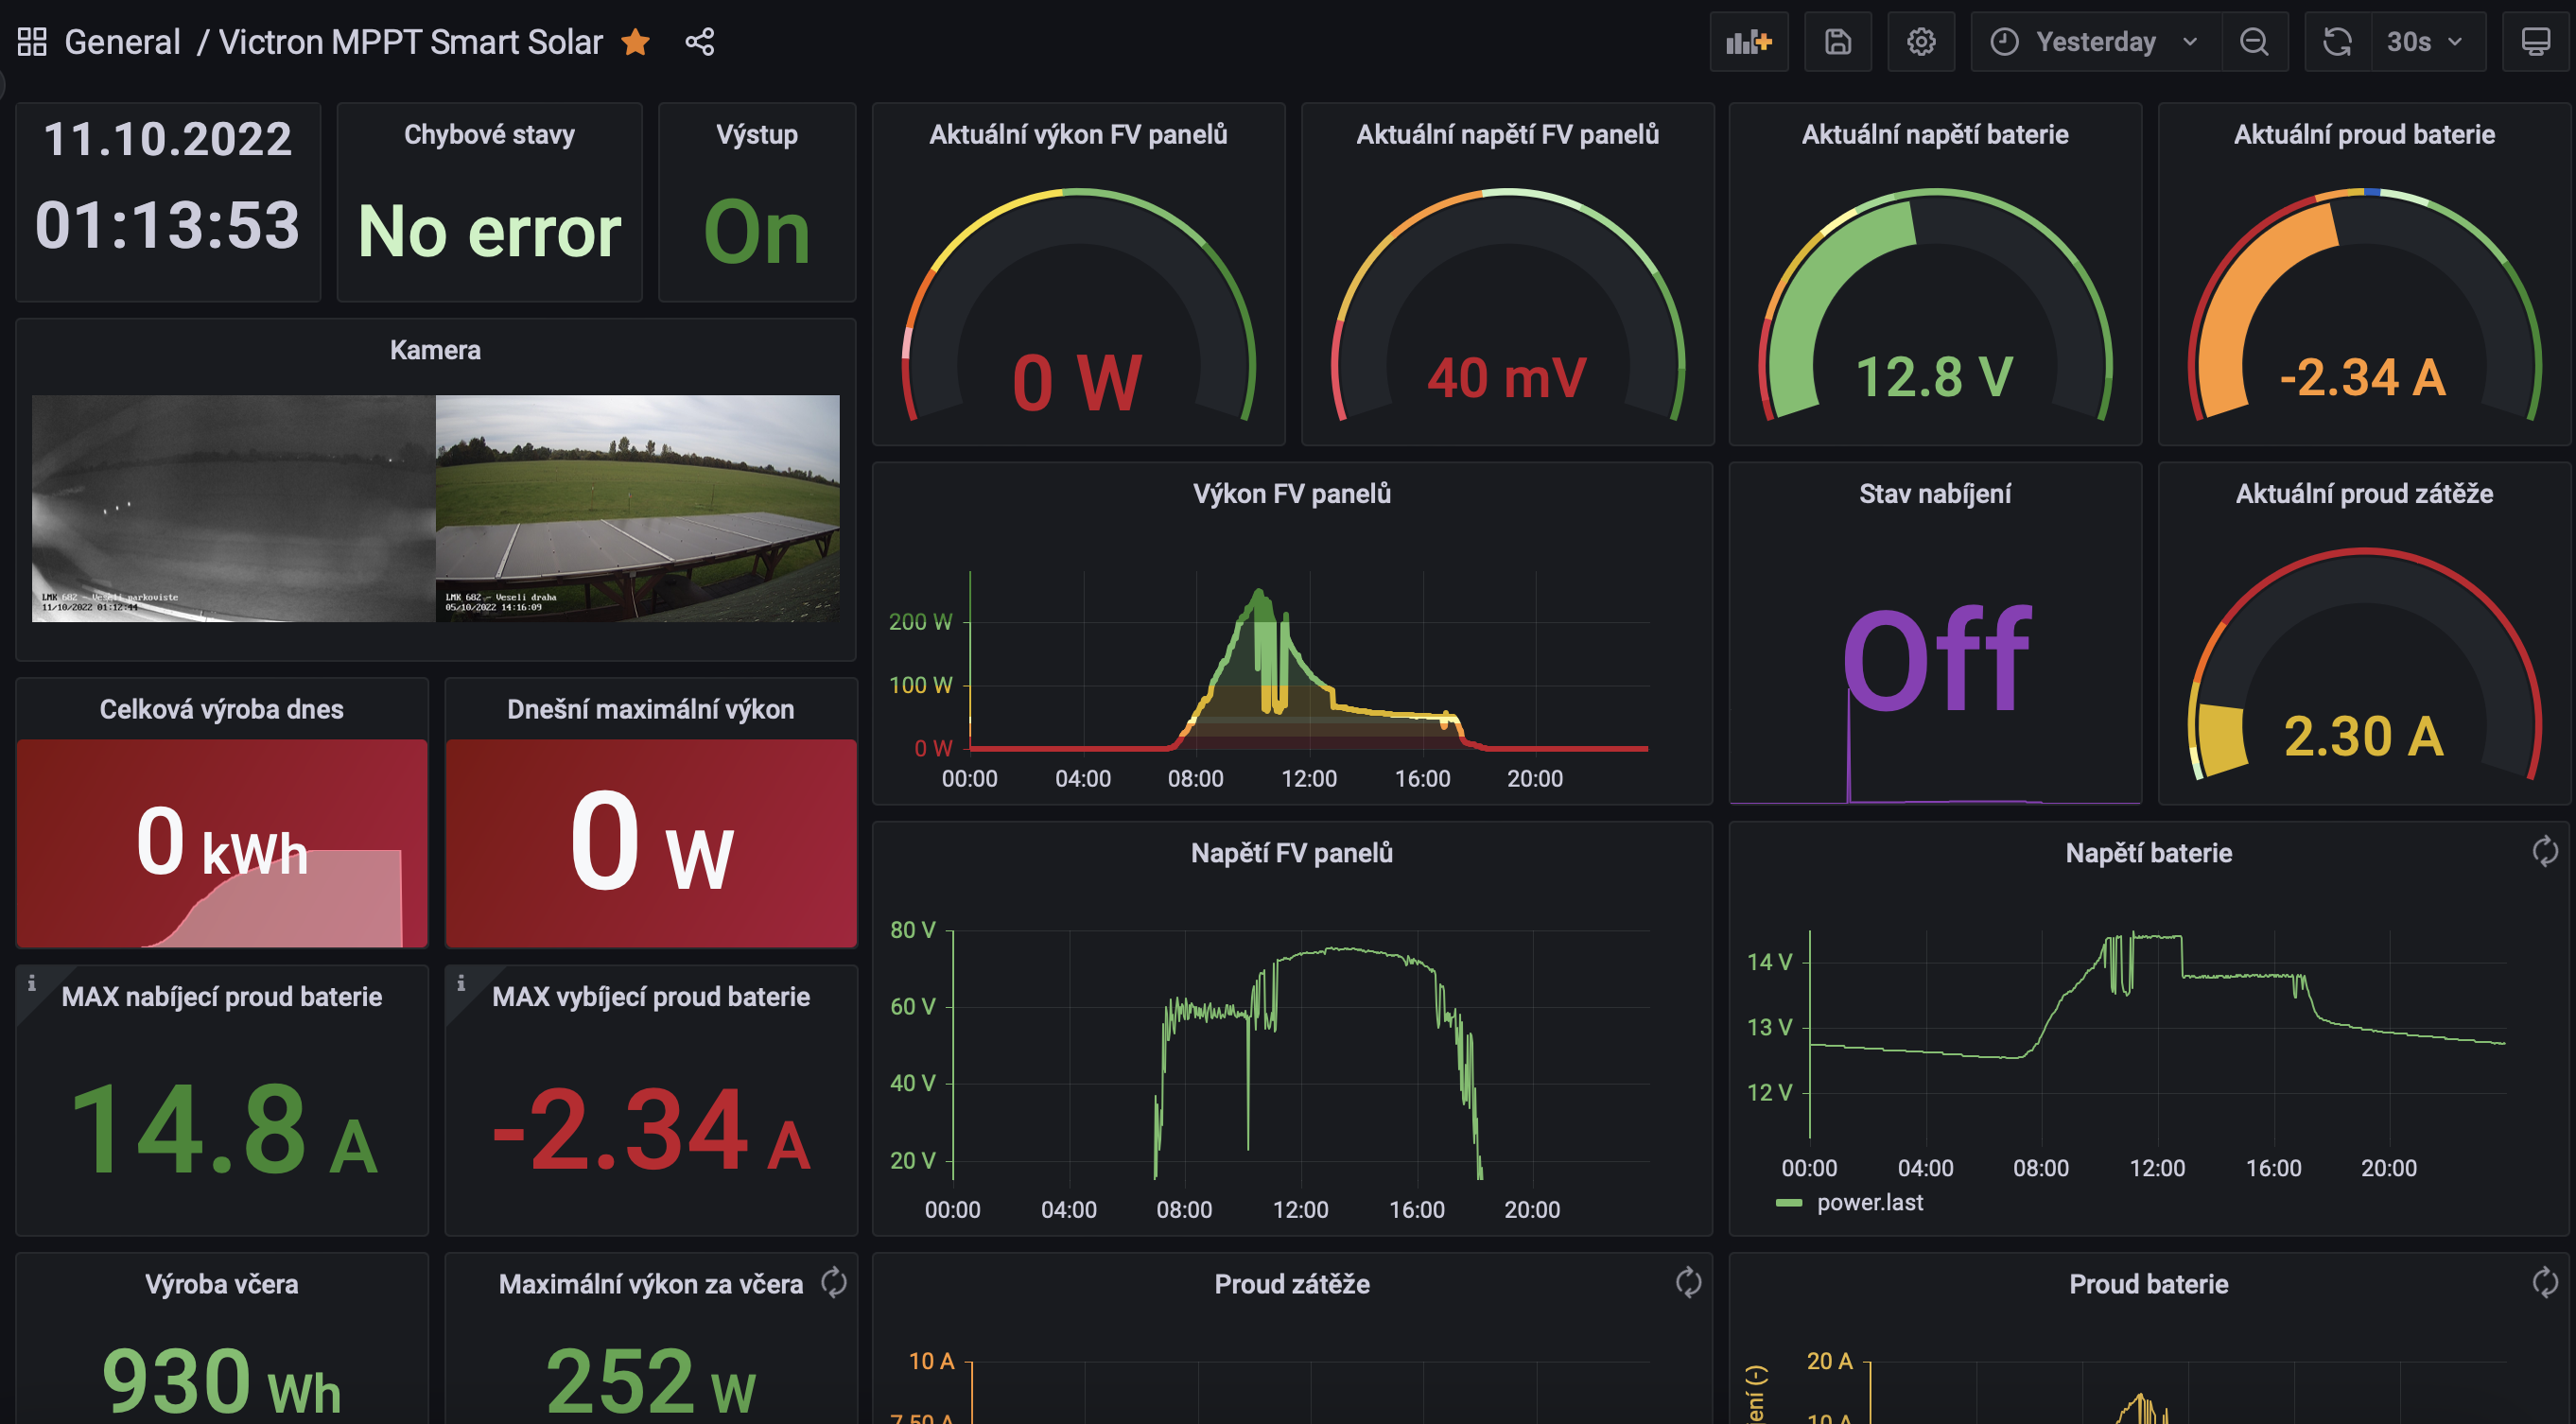This screenshot has height=1424, width=2576.
Task: Open the Výkon FV panelů panel menu
Action: pos(1291,494)
